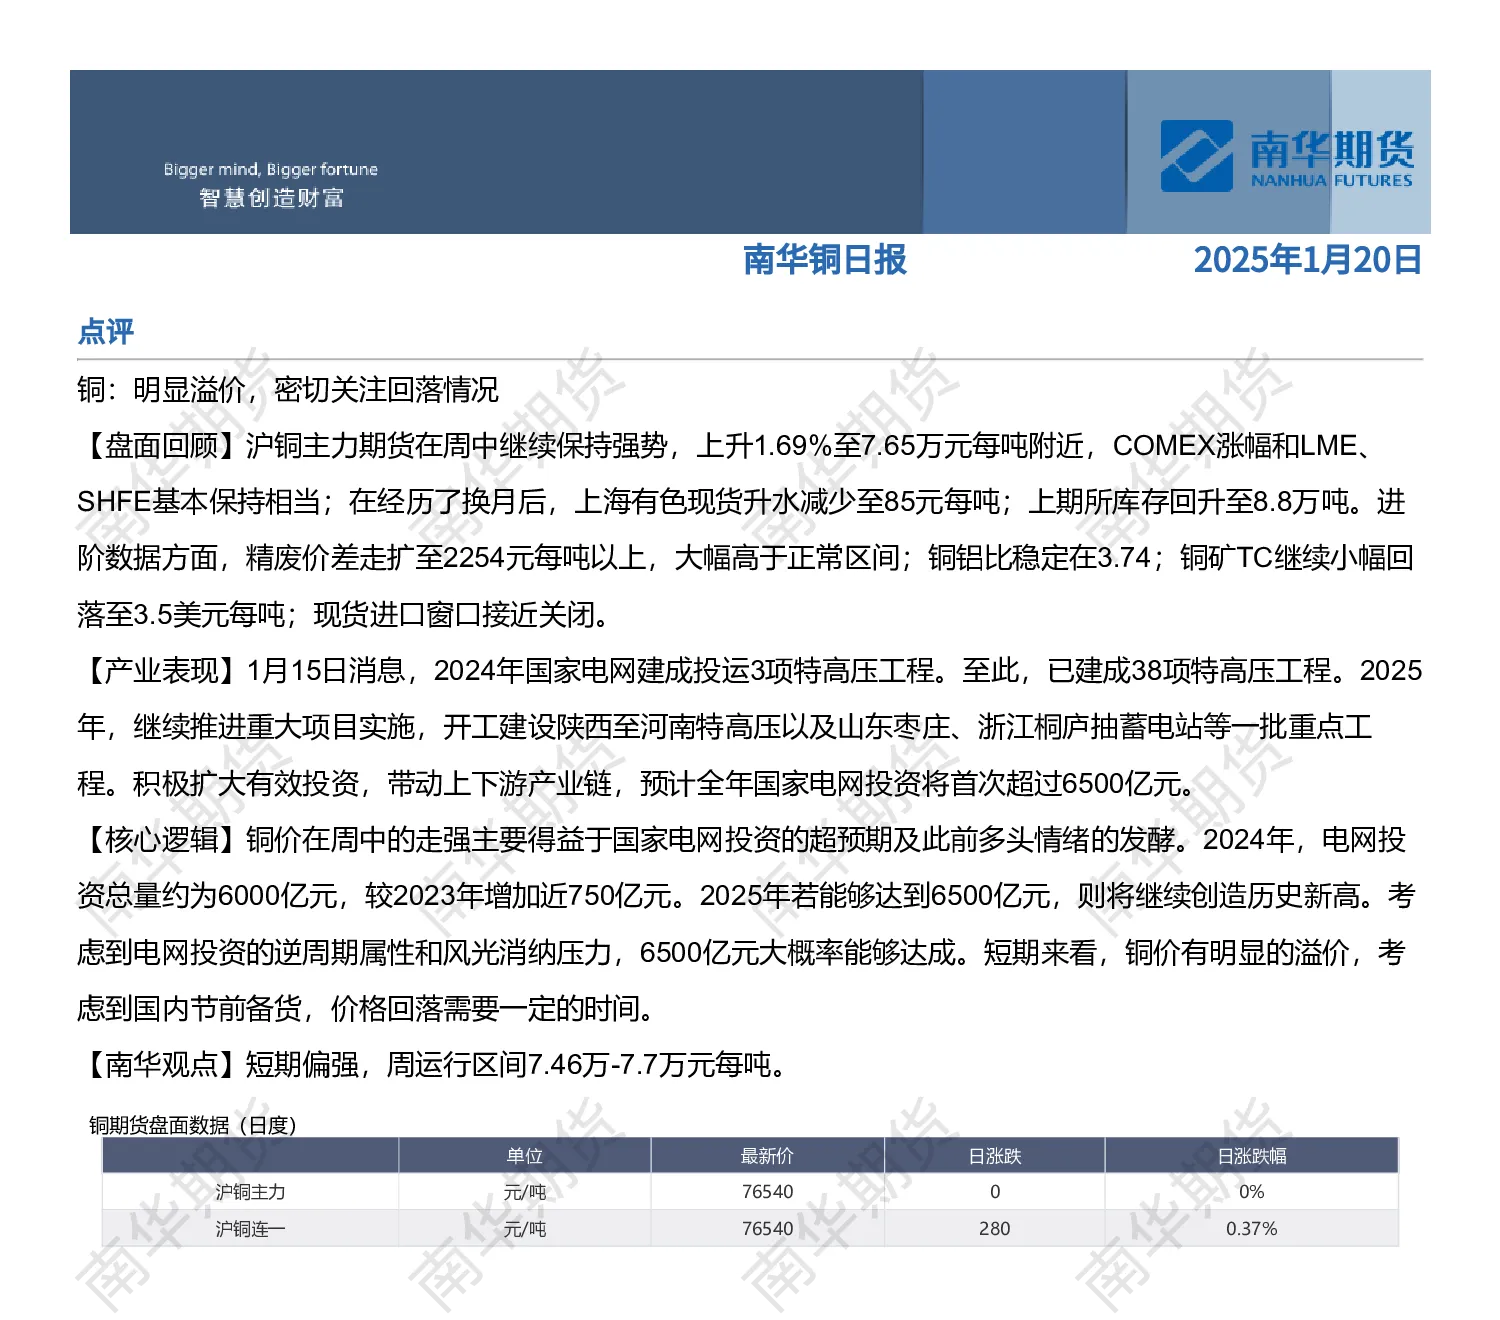1500x1320 pixels.
Task: Click the 单位 column header
Action: [x=524, y=1156]
